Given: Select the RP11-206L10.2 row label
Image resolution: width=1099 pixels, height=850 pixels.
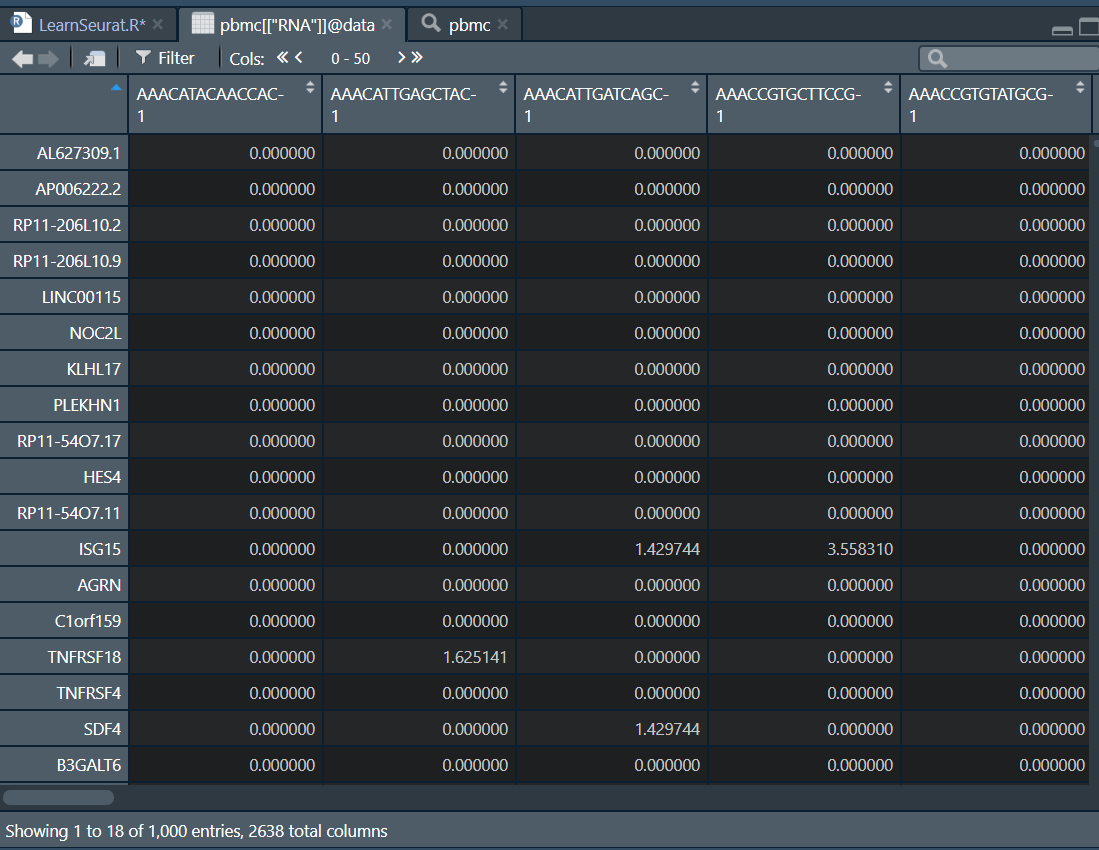Looking at the screenshot, I should [x=67, y=225].
